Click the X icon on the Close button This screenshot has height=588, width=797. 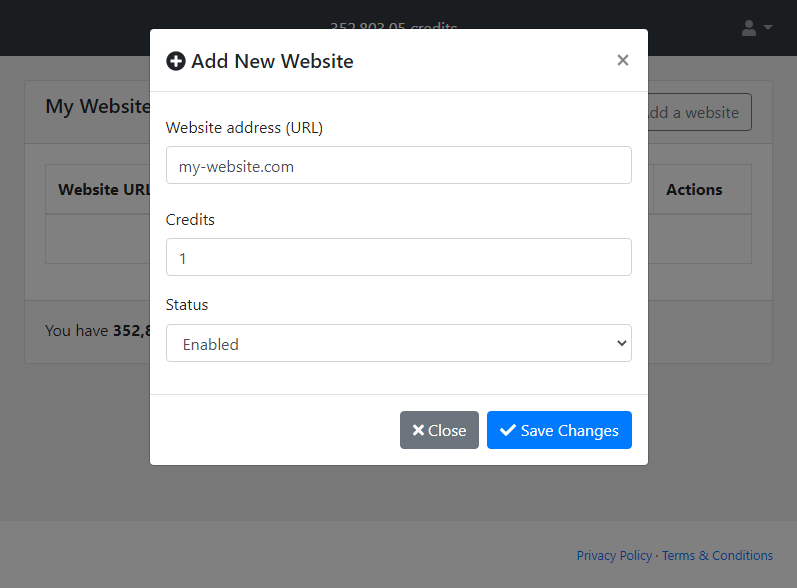pyautogui.click(x=418, y=430)
